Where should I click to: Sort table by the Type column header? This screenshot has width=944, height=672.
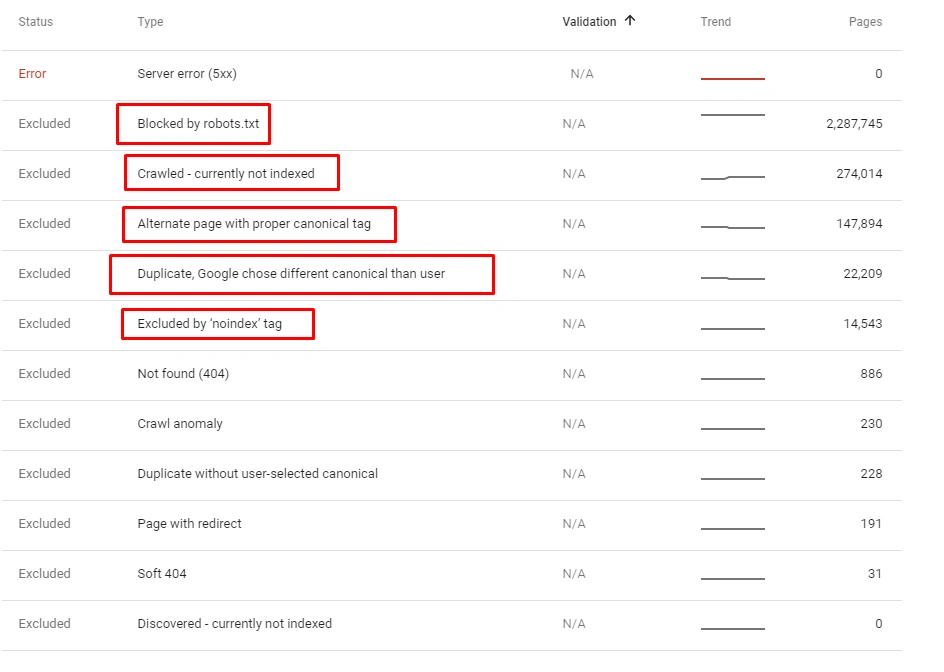point(150,22)
